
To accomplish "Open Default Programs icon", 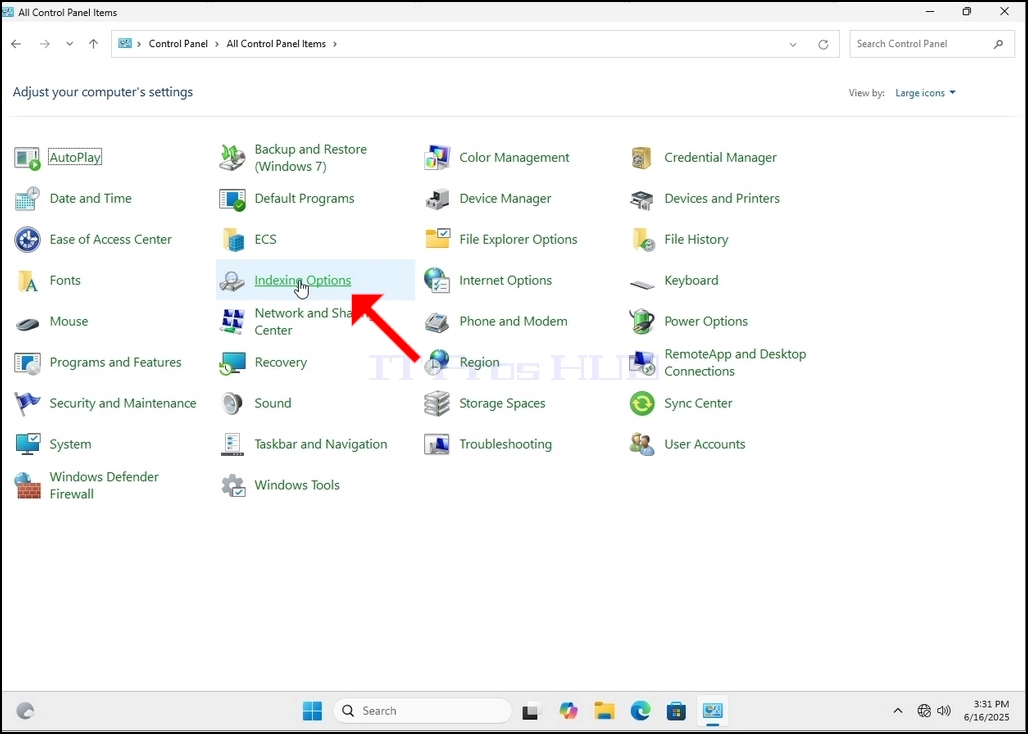I will (232, 199).
